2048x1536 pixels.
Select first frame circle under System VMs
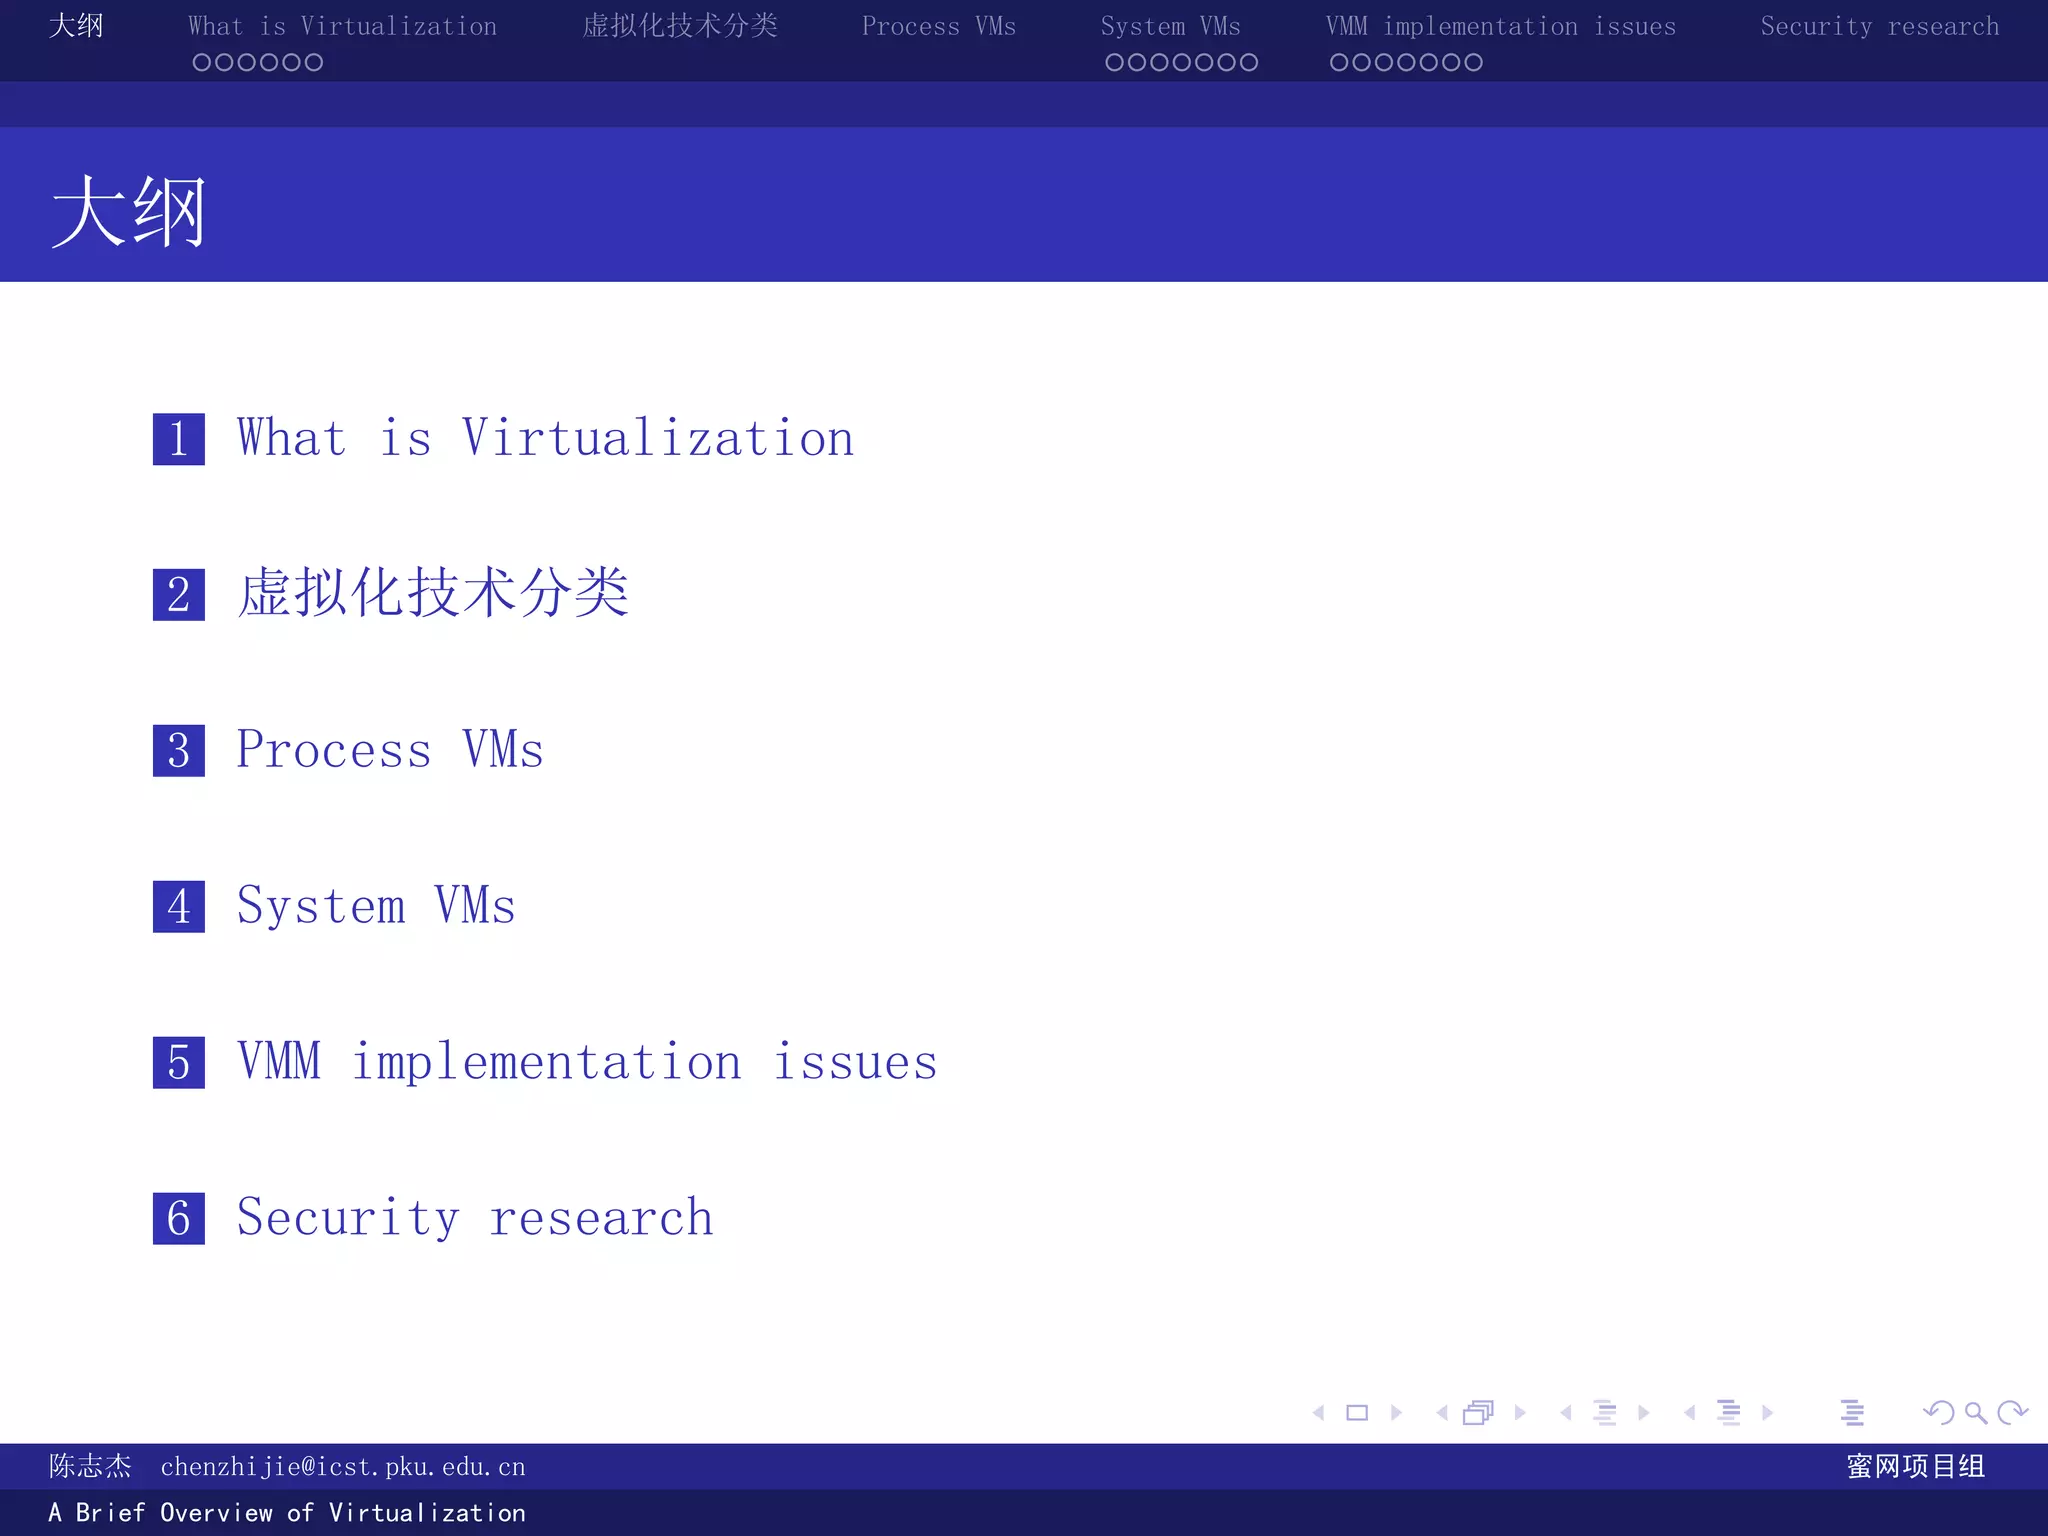point(1115,62)
